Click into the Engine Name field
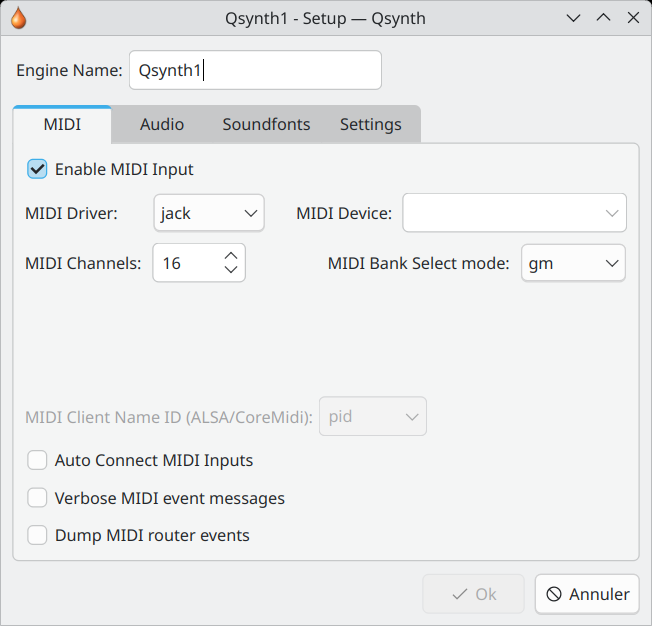652x626 pixels. tap(255, 70)
